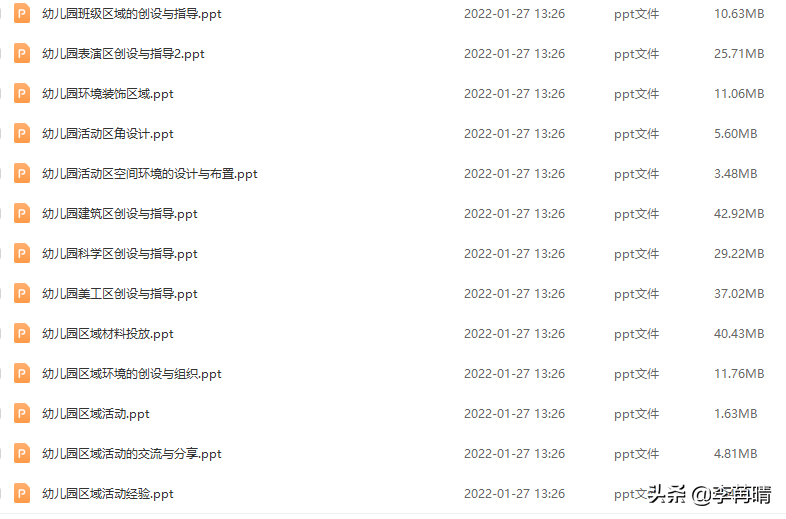Open 幼儿园活动区空间环境的设计与布置.ppt file name
The image size is (786, 519).
(150, 174)
